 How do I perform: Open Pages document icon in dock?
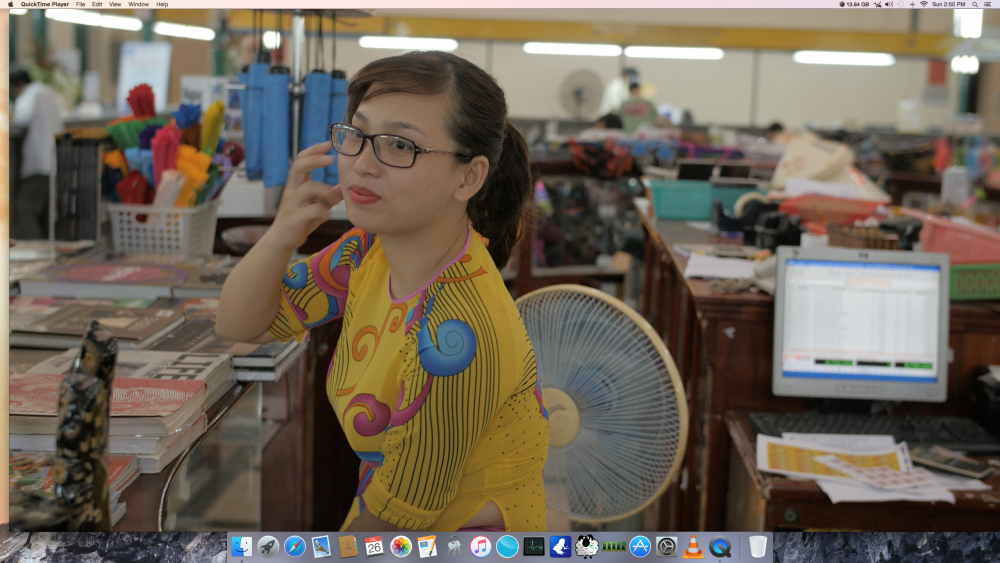coord(427,546)
